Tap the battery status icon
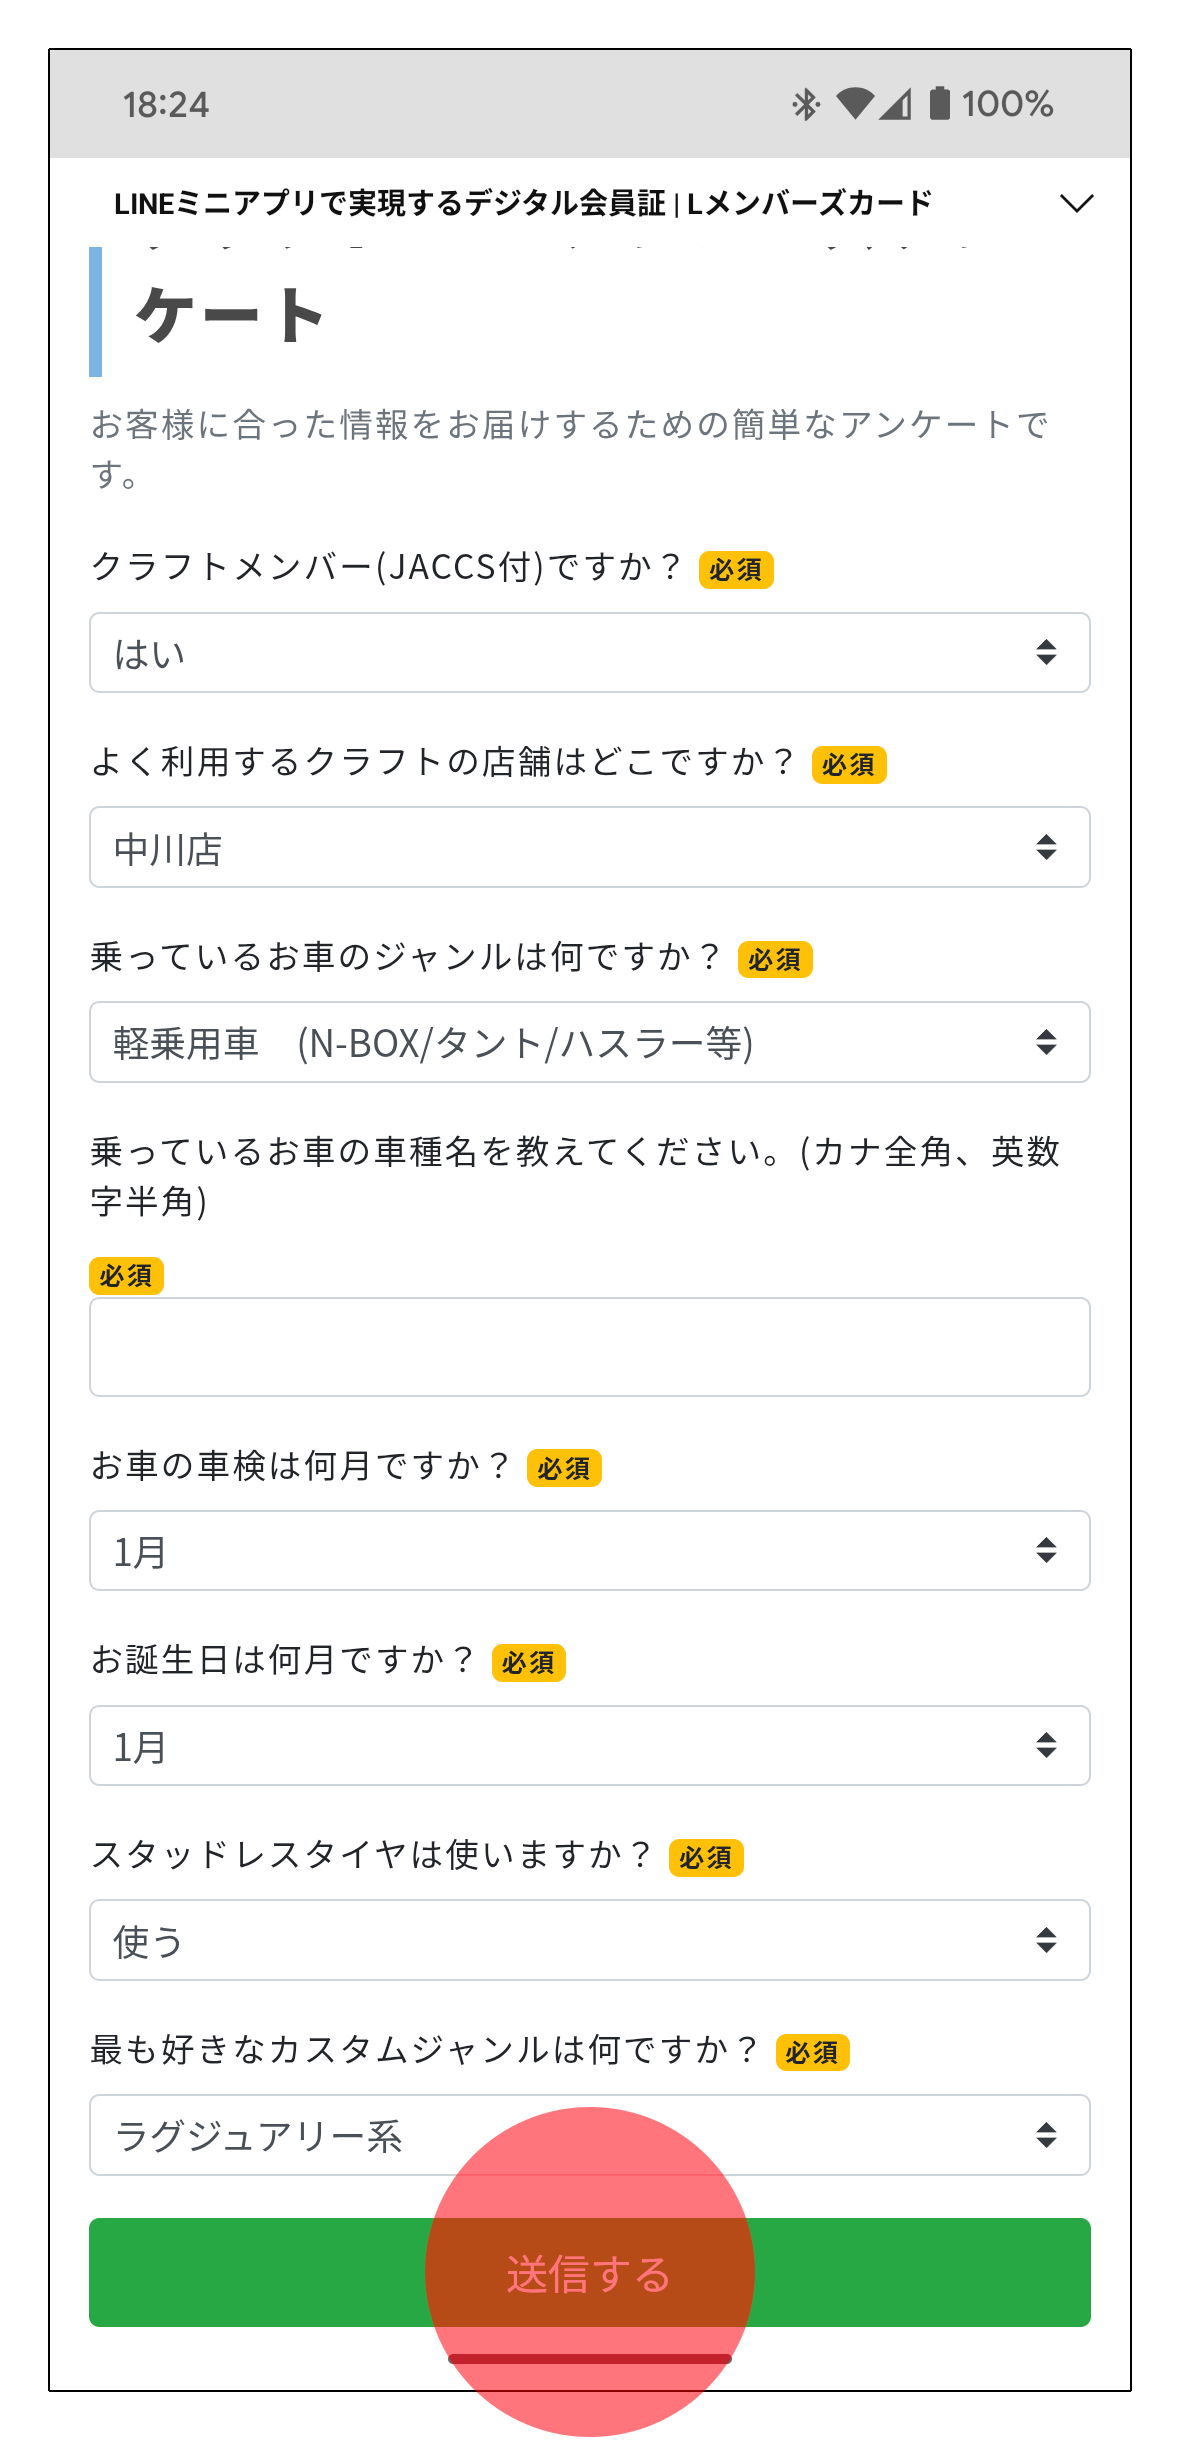1180x2440 pixels. (x=939, y=103)
